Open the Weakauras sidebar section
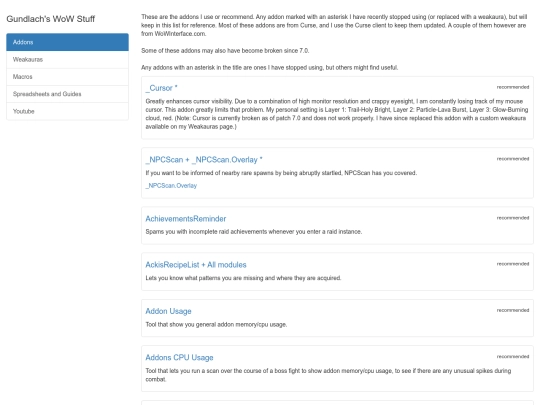The image size is (540, 405). pyautogui.click(x=68, y=60)
